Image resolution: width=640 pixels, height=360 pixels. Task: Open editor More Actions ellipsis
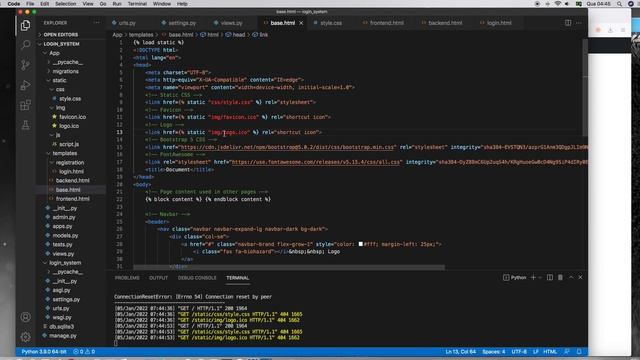click(x=579, y=23)
